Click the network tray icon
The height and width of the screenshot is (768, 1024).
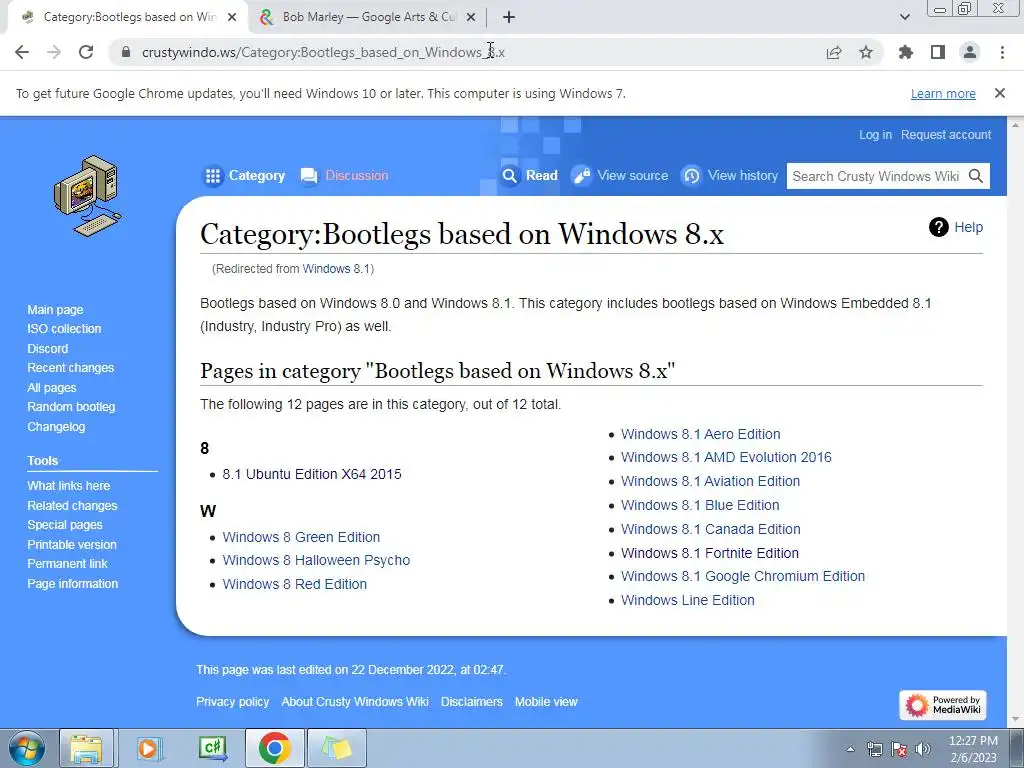coord(874,749)
